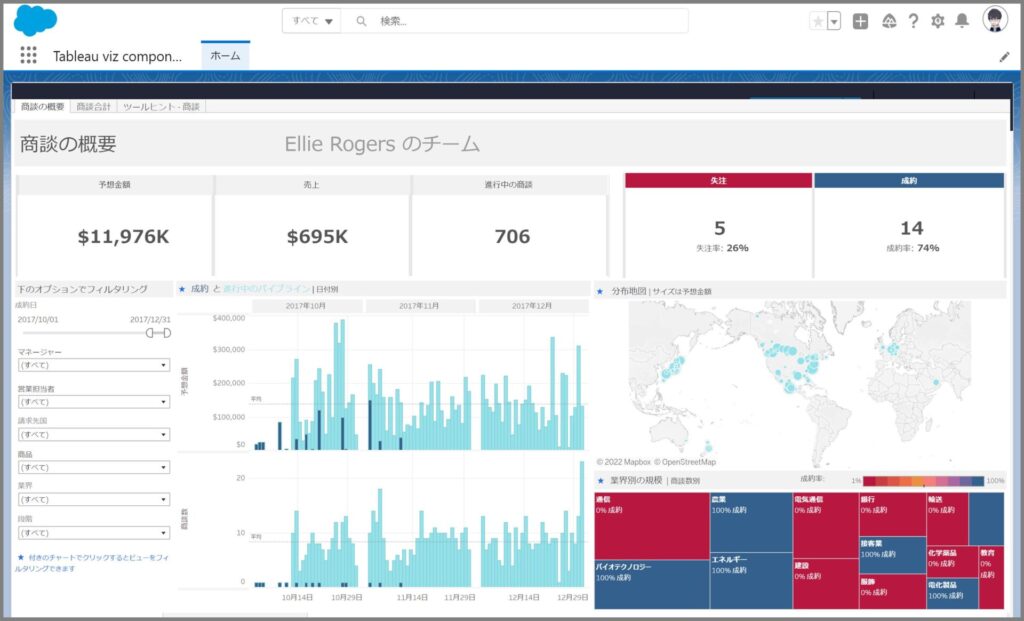Viewport: 1024px width, 621px height.
Task: Open the help question mark icon
Action: [913, 21]
